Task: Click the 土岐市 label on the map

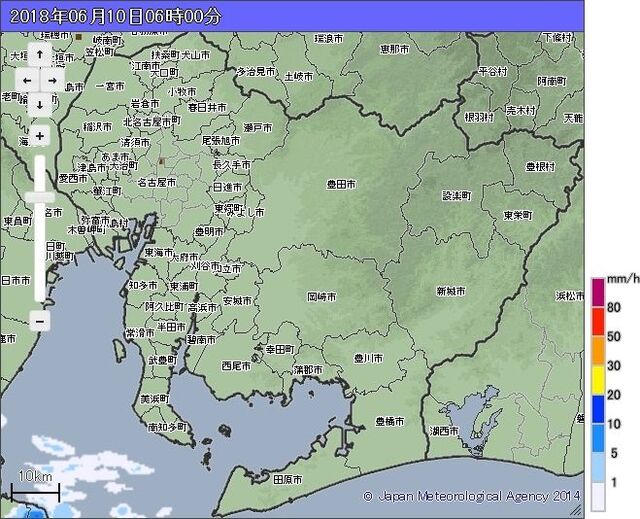Action: tap(299, 76)
